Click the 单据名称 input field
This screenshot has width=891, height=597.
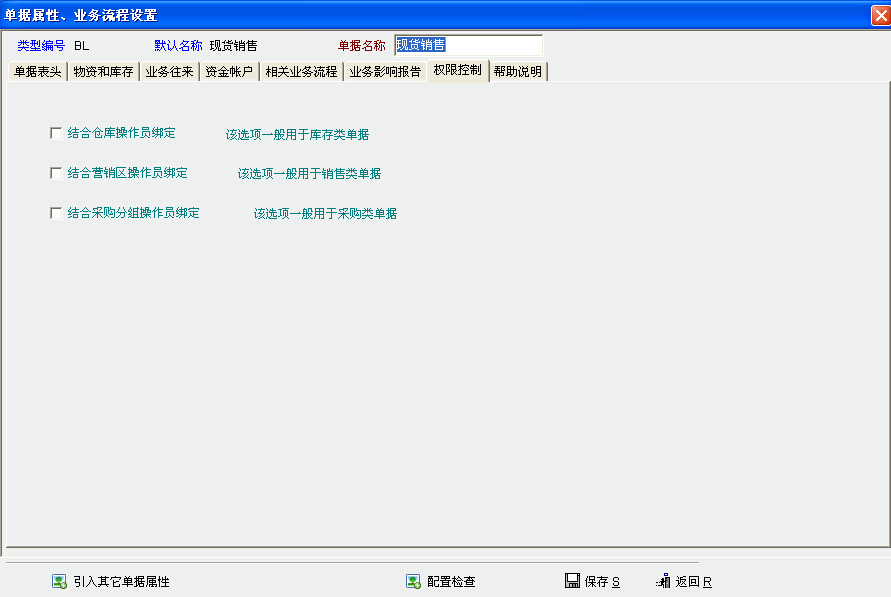point(468,45)
